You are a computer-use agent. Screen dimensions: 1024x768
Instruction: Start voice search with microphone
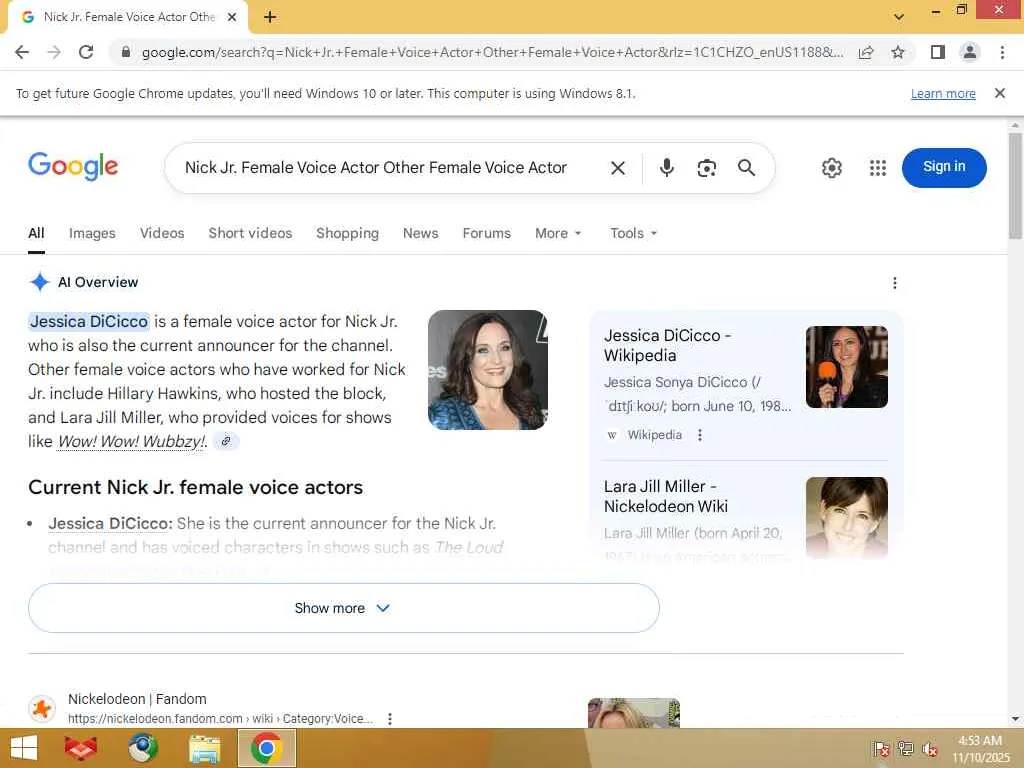pyautogui.click(x=666, y=168)
